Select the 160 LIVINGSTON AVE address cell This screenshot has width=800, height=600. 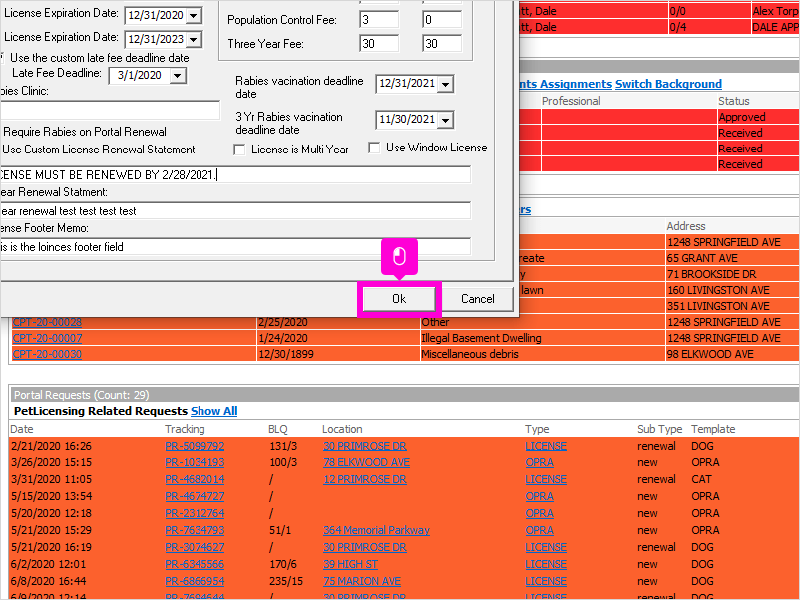732,290
